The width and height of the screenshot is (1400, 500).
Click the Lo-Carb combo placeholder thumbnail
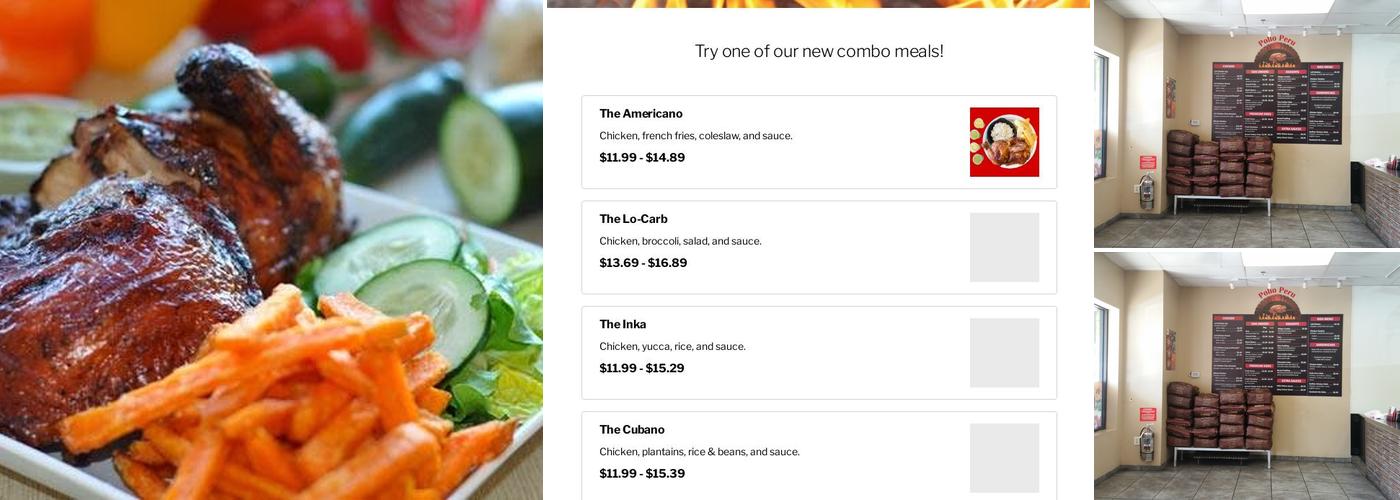[1004, 247]
